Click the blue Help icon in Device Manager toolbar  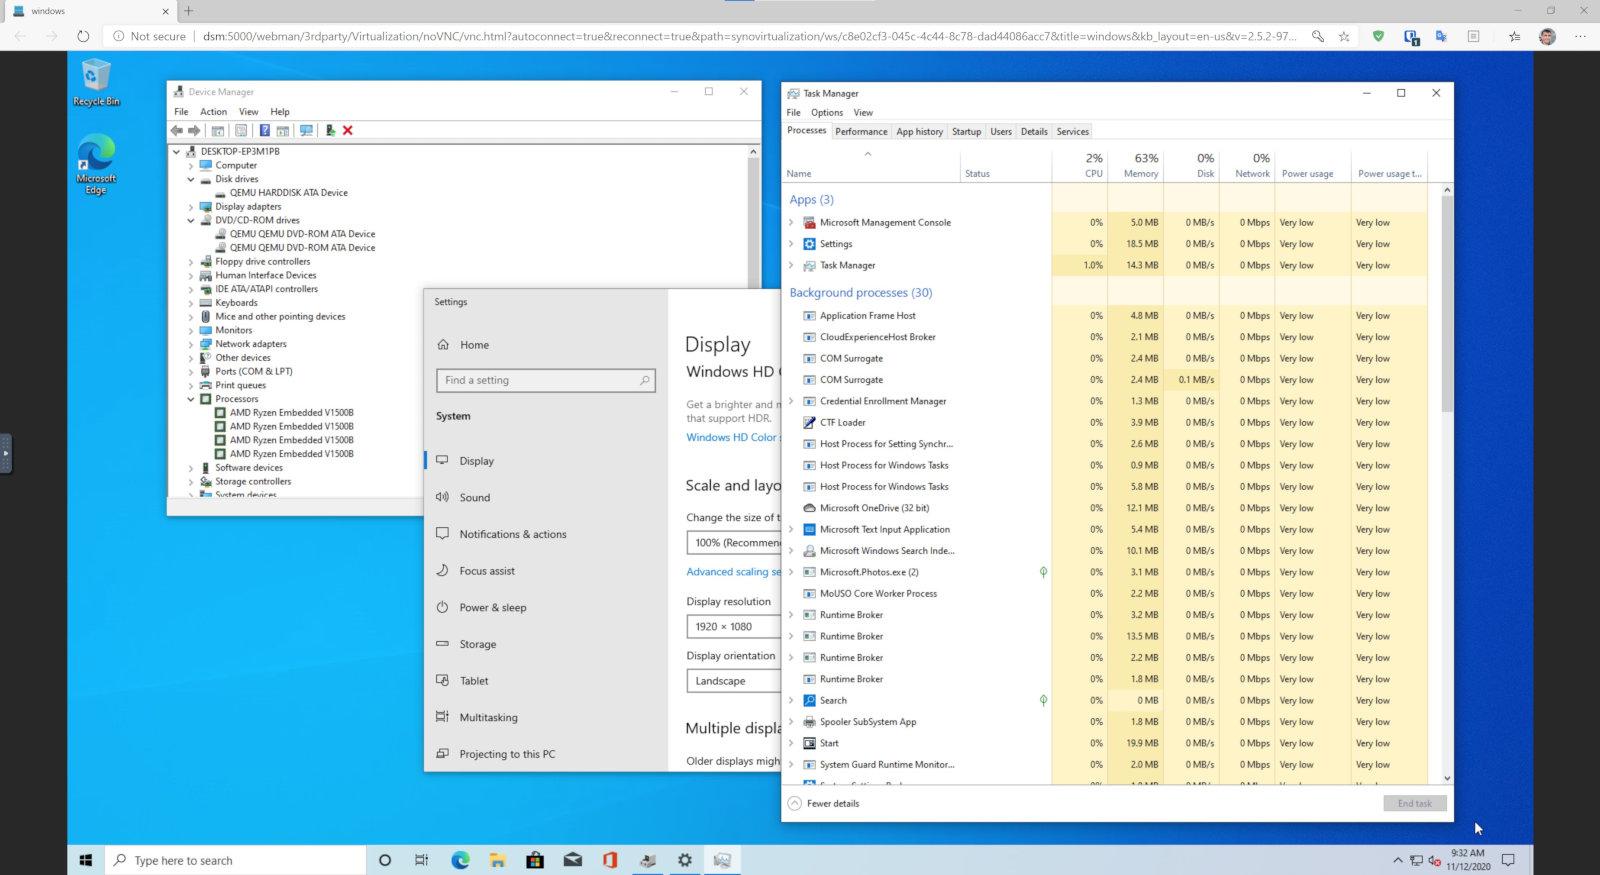click(264, 131)
